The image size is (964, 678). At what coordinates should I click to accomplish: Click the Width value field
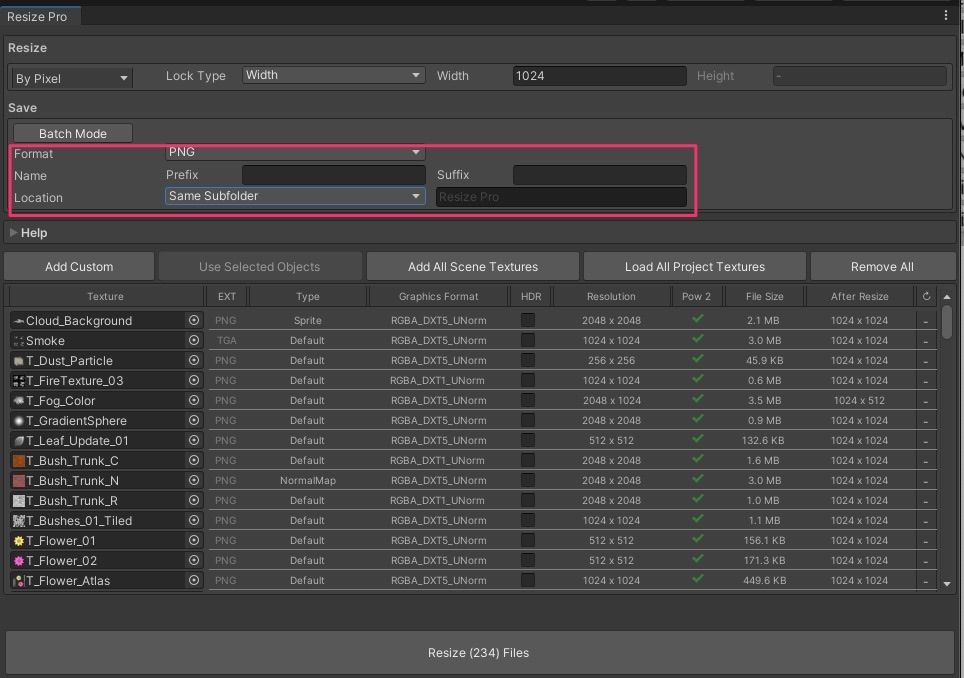pos(599,76)
